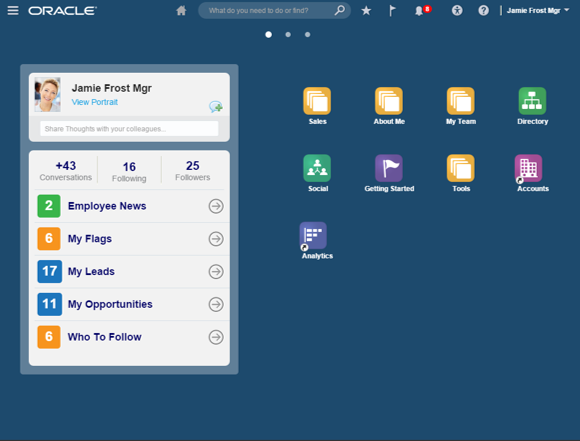The image size is (580, 441).
Task: Open the My Flags item
Action: (x=90, y=239)
